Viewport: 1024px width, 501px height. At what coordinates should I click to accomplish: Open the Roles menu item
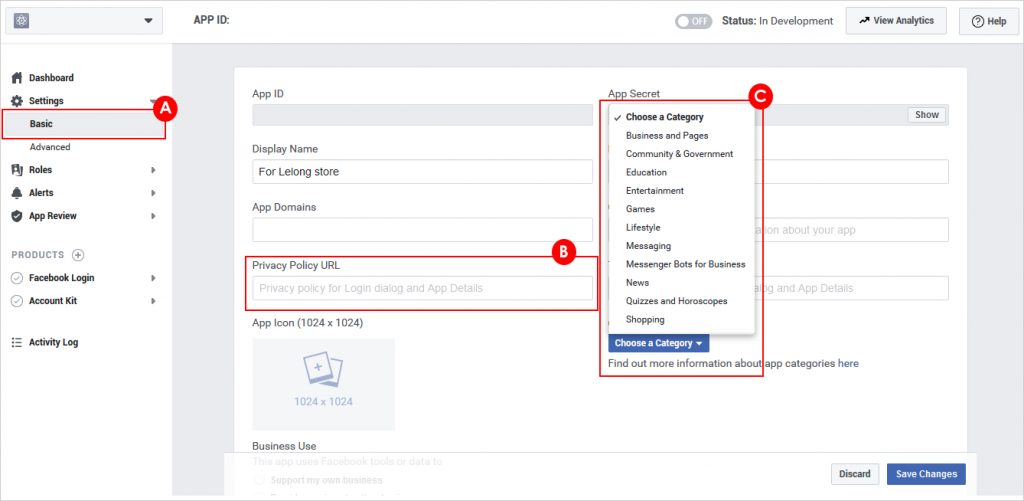click(40, 170)
